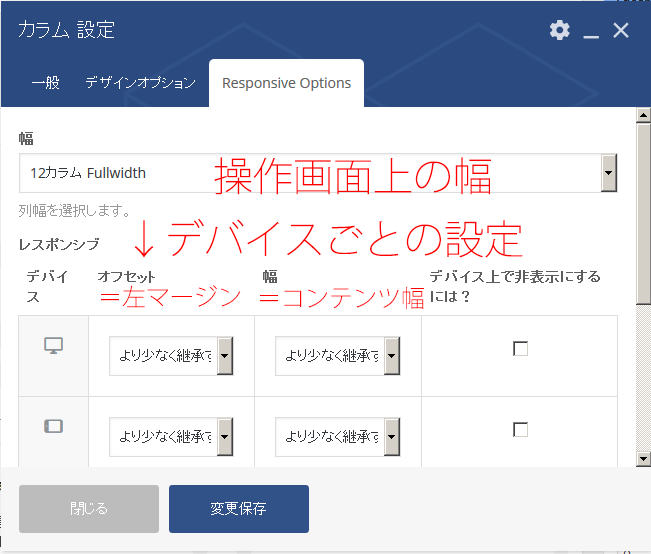Click the 変更保存 button
The image size is (651, 554).
(x=238, y=509)
